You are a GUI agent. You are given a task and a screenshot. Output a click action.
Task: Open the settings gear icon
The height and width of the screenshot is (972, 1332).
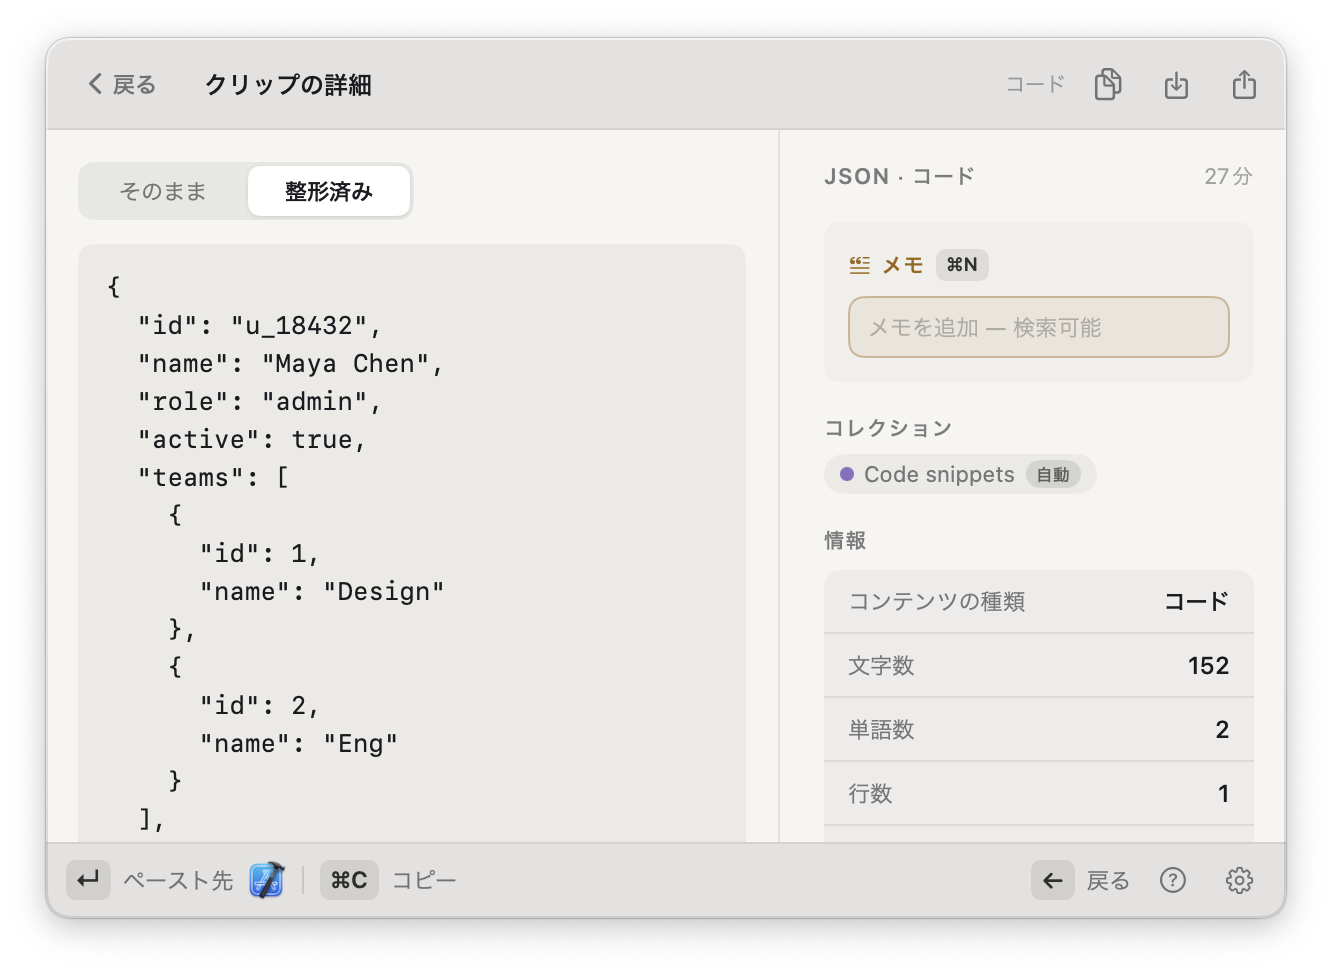[x=1239, y=880]
